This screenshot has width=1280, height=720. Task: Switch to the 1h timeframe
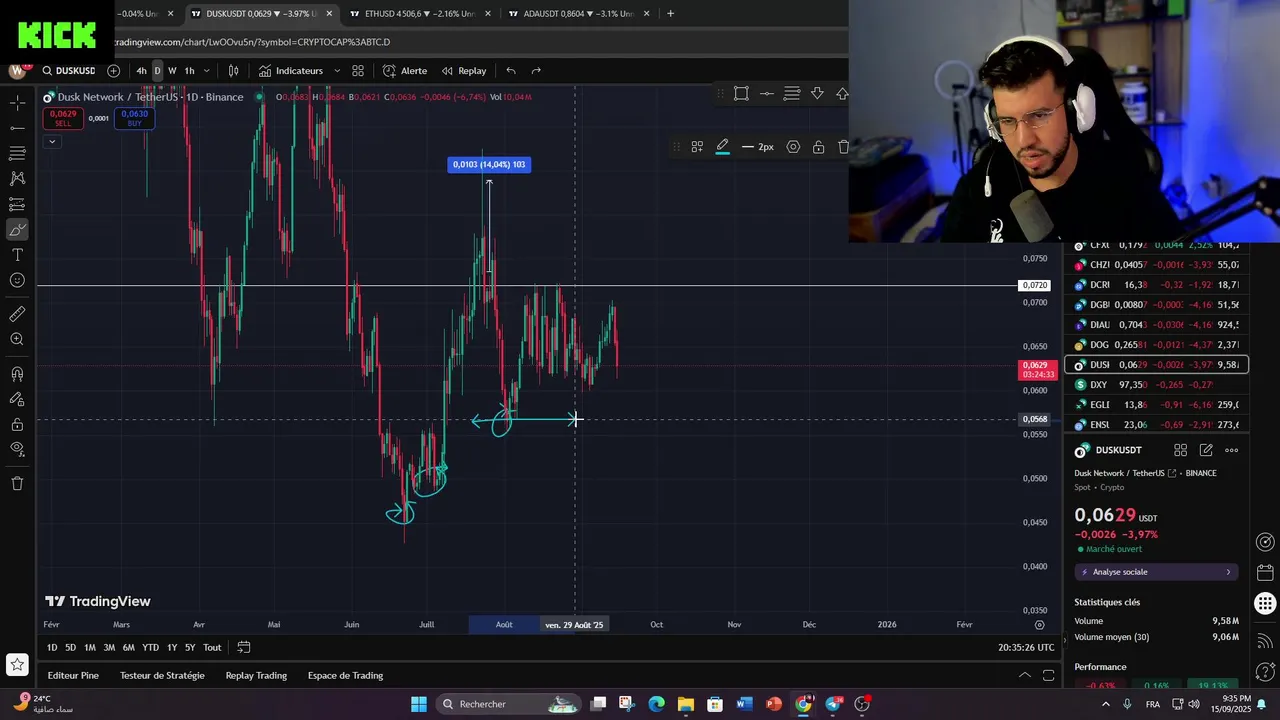pyautogui.click(x=189, y=71)
